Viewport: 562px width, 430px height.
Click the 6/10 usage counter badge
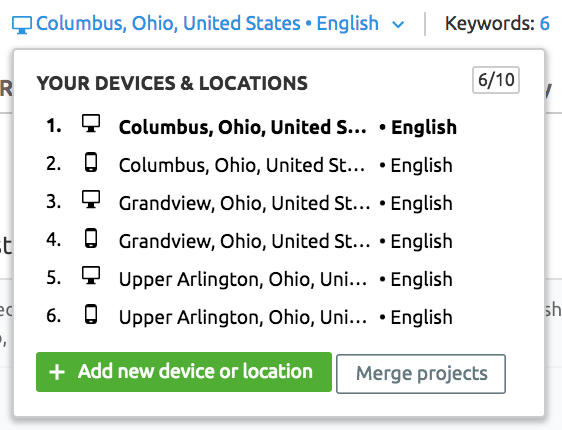click(x=496, y=80)
